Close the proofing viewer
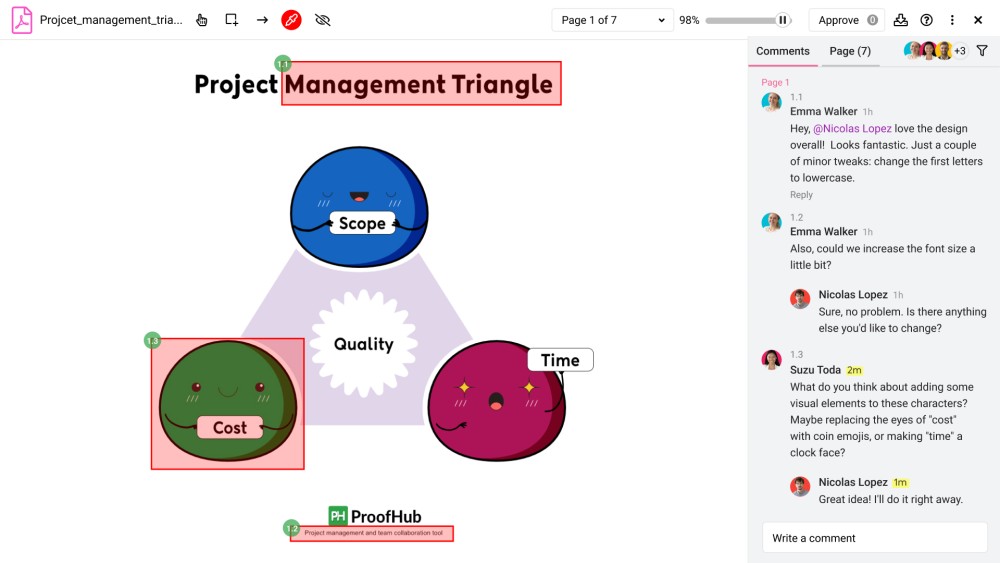The height and width of the screenshot is (563, 1000). pos(978,20)
